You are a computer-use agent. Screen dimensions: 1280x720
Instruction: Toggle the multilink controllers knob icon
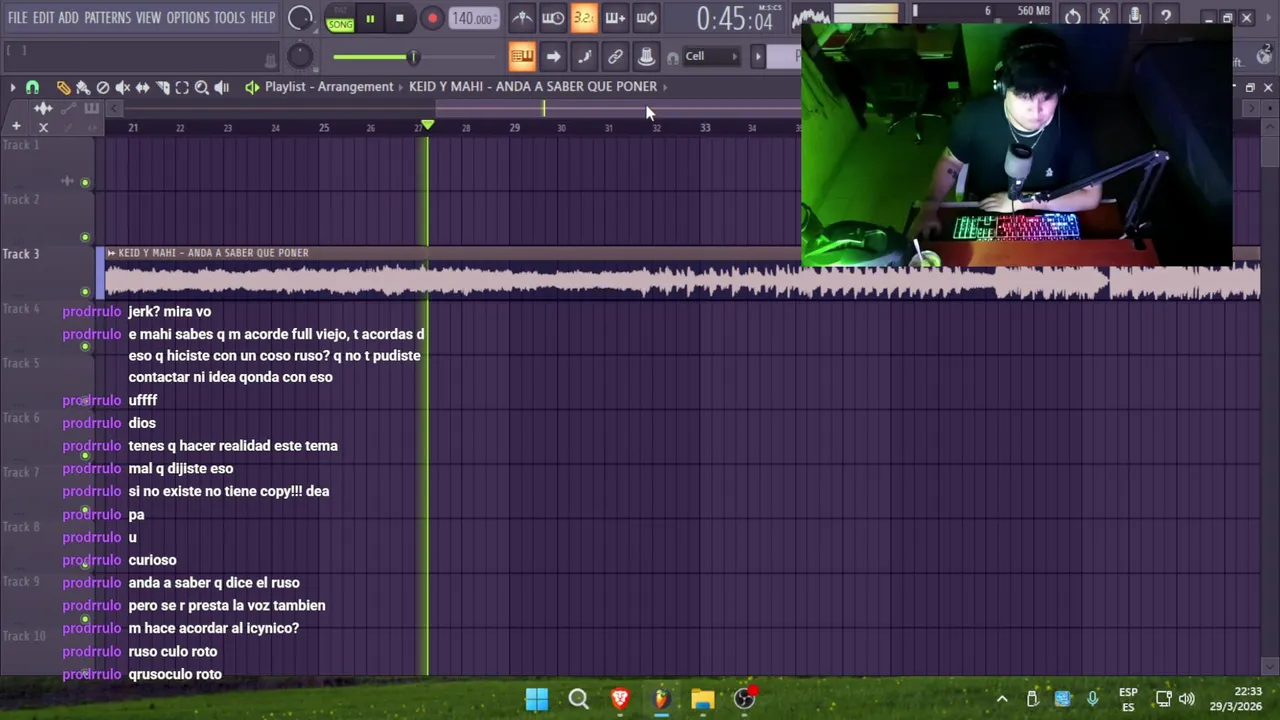[646, 56]
